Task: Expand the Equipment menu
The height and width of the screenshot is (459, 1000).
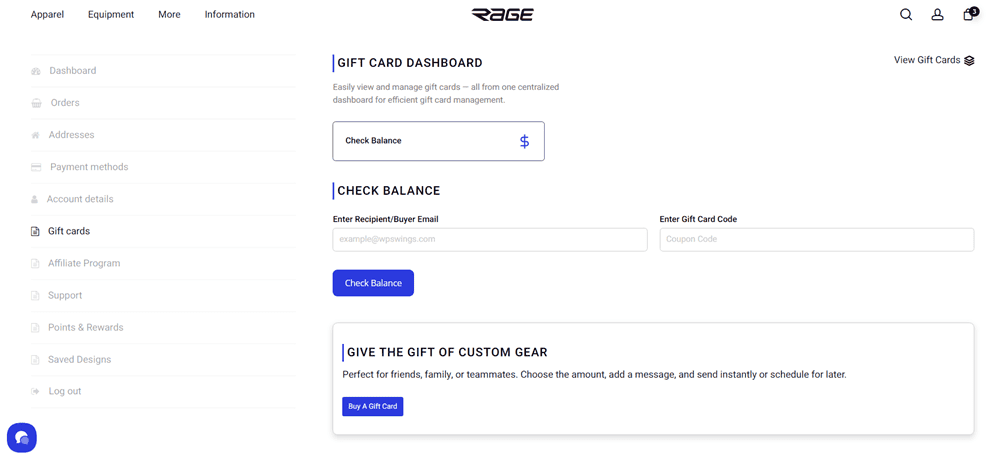Action: pyautogui.click(x=111, y=15)
